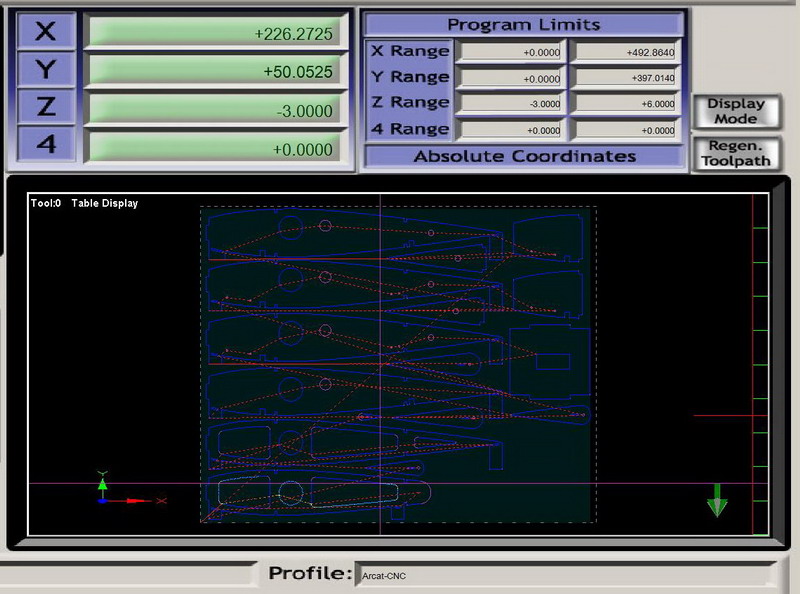Click the green down arrow icon
The height and width of the screenshot is (594, 800).
717,500
